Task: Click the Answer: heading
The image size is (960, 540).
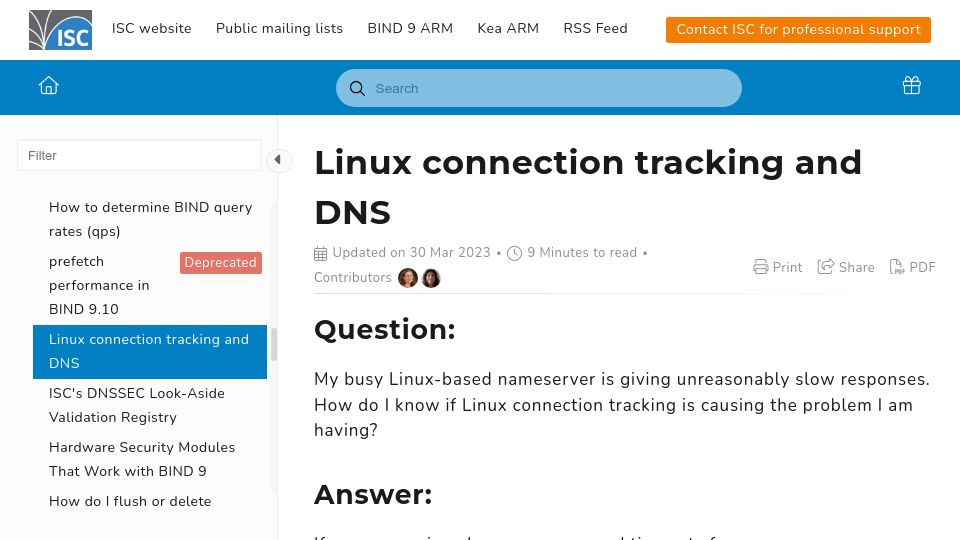Action: tap(373, 495)
